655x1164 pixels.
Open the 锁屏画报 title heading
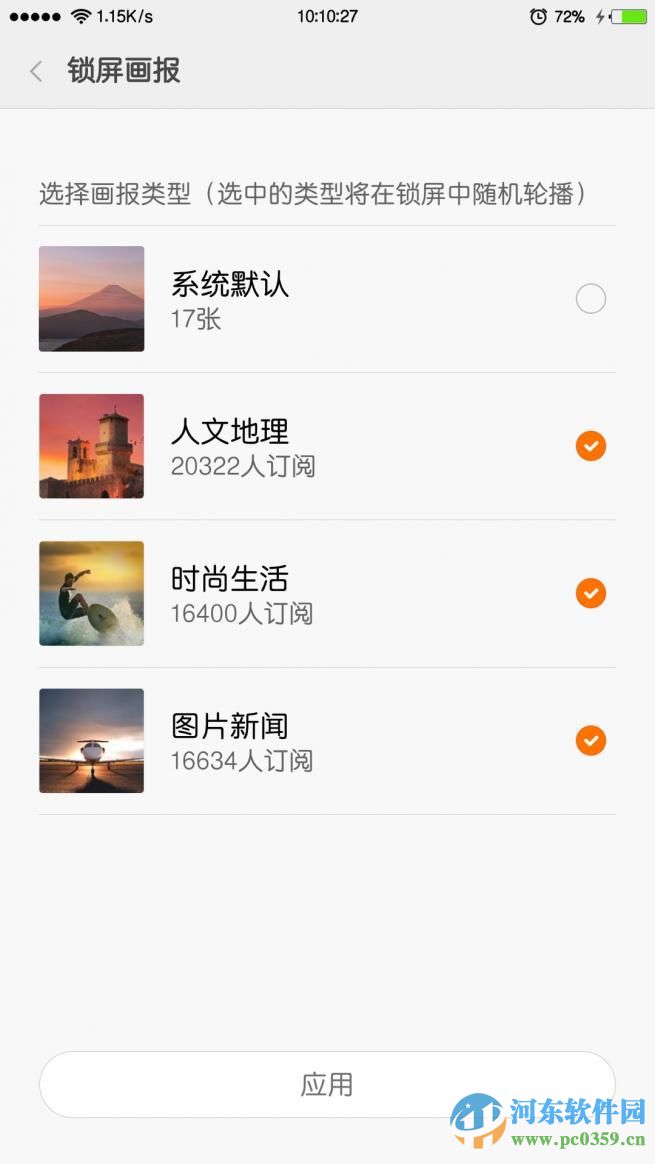coord(123,71)
